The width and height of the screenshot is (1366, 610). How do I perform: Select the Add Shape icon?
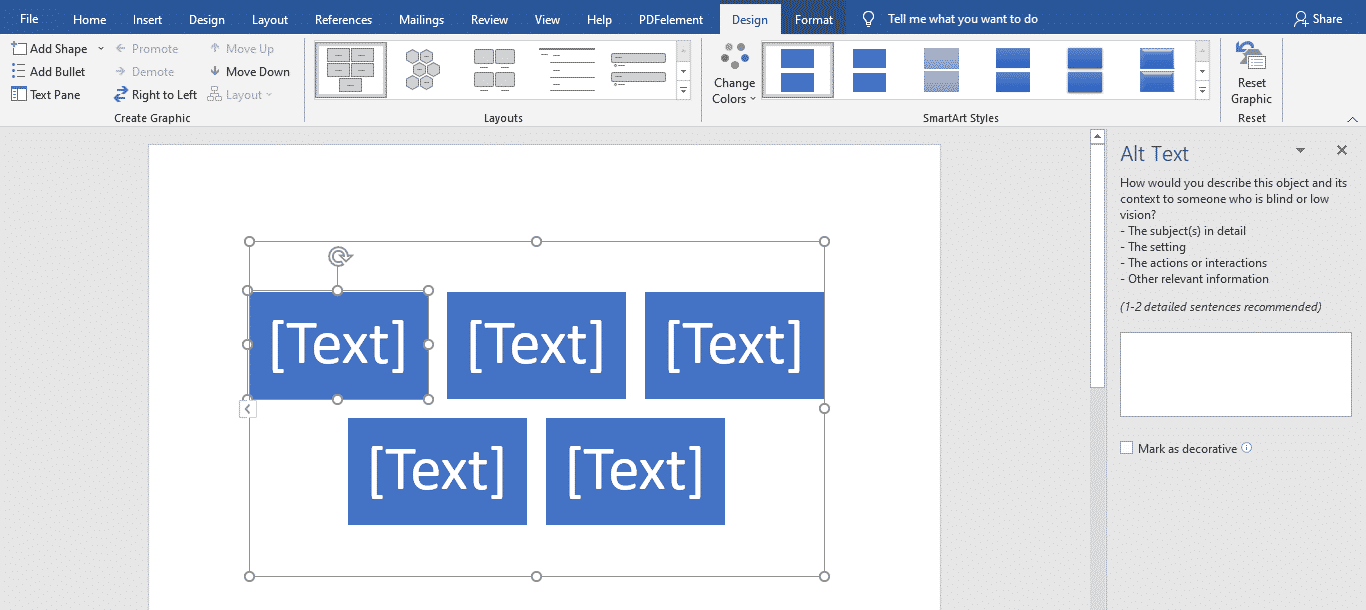click(x=17, y=47)
